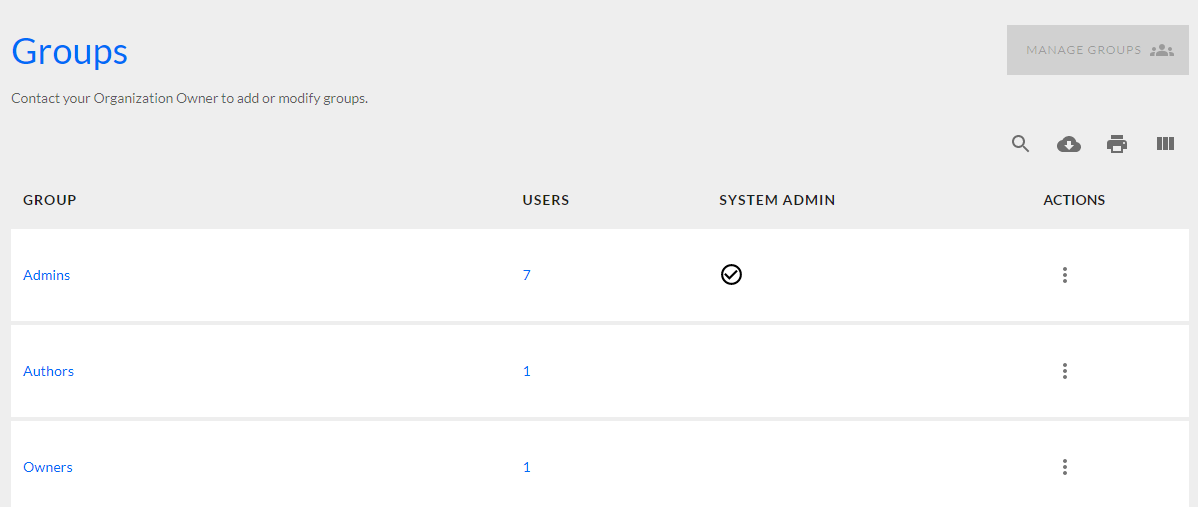This screenshot has width=1198, height=507.
Task: Sort by the Users column header
Action: pyautogui.click(x=546, y=200)
